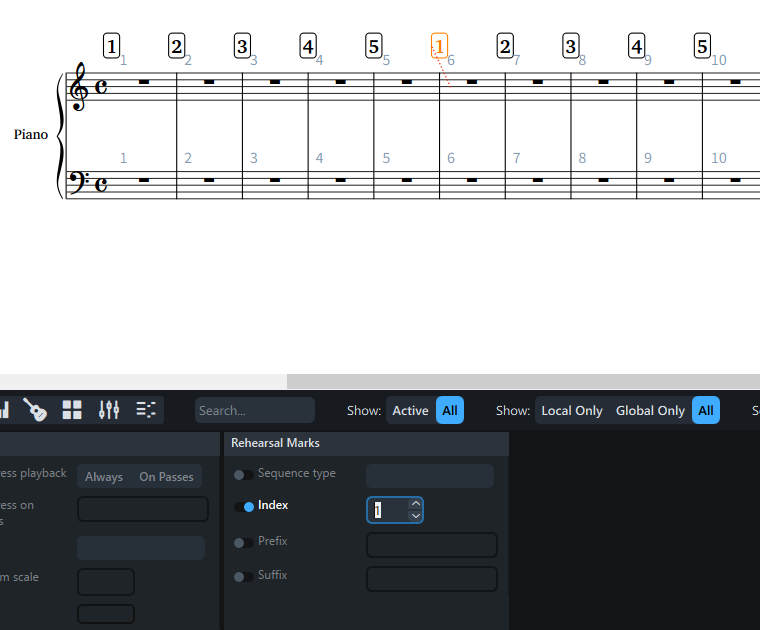Open the Fretboard panel guitar icon
The image size is (760, 630).
pos(35,410)
